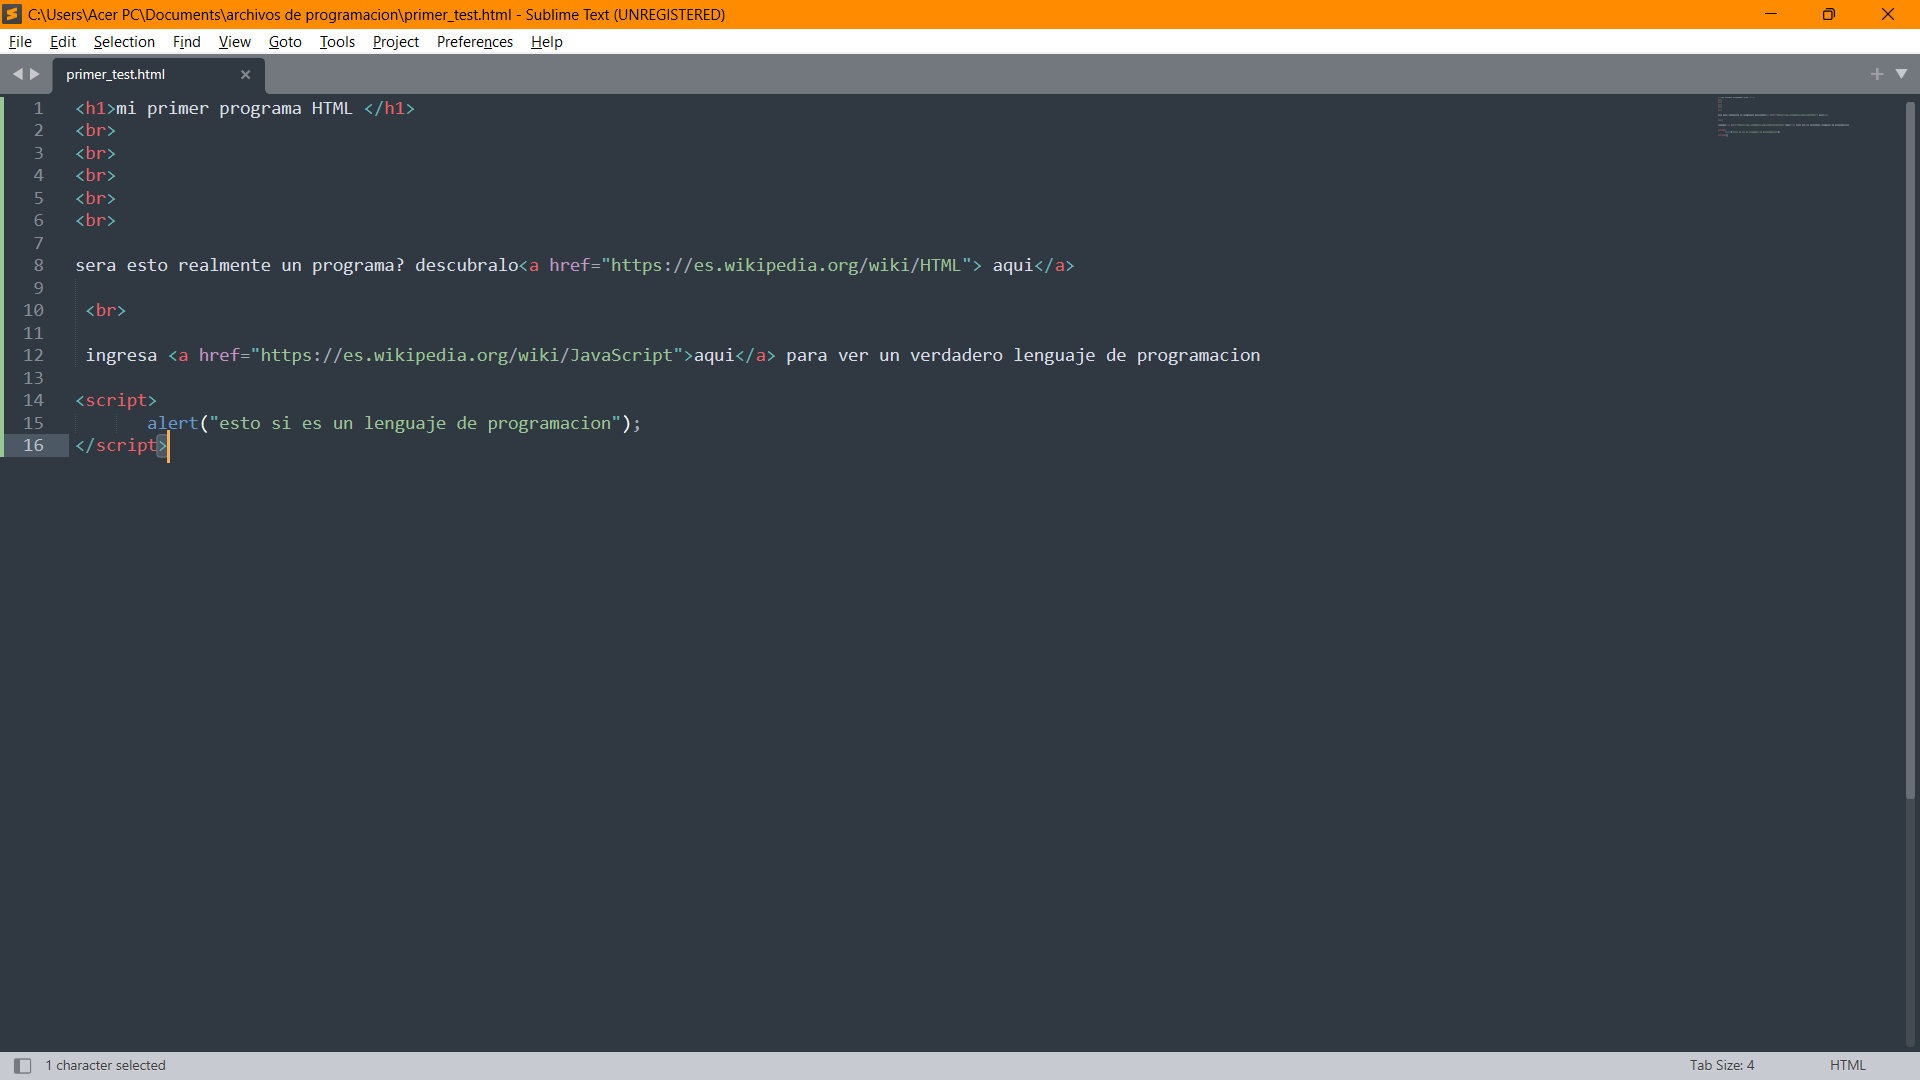This screenshot has height=1080, width=1920.
Task: Click the JavaScript wikipedia URL string on line 12
Action: [467, 356]
